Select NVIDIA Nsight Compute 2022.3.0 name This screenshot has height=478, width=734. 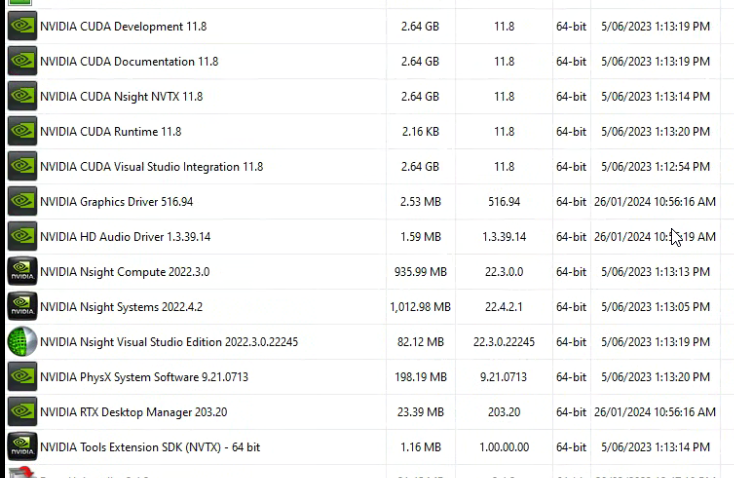point(125,272)
